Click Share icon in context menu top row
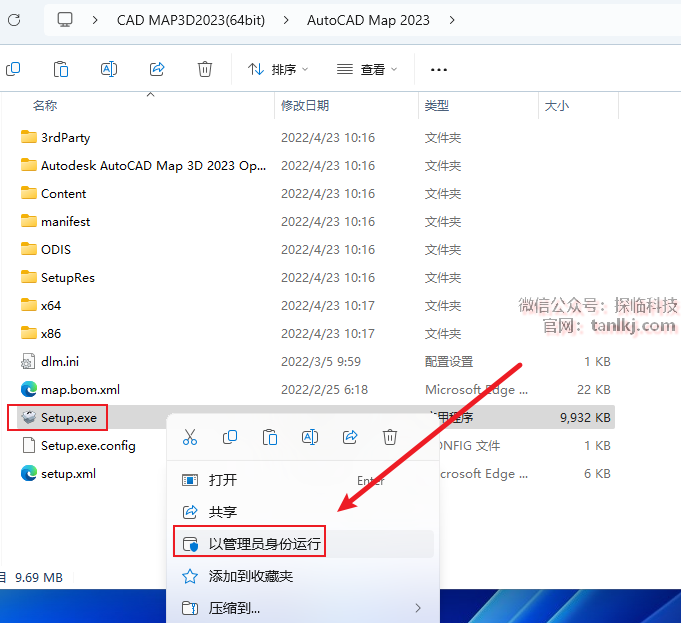The height and width of the screenshot is (623, 681). point(350,437)
